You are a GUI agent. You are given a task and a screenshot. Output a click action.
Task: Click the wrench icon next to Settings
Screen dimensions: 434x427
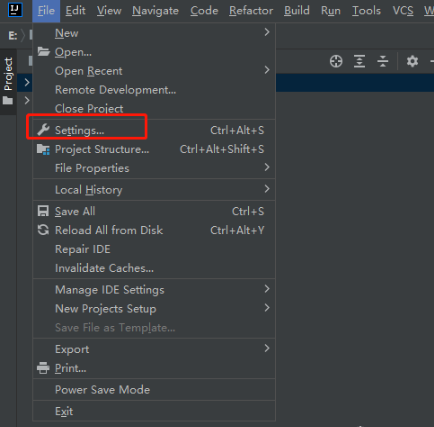(x=43, y=130)
